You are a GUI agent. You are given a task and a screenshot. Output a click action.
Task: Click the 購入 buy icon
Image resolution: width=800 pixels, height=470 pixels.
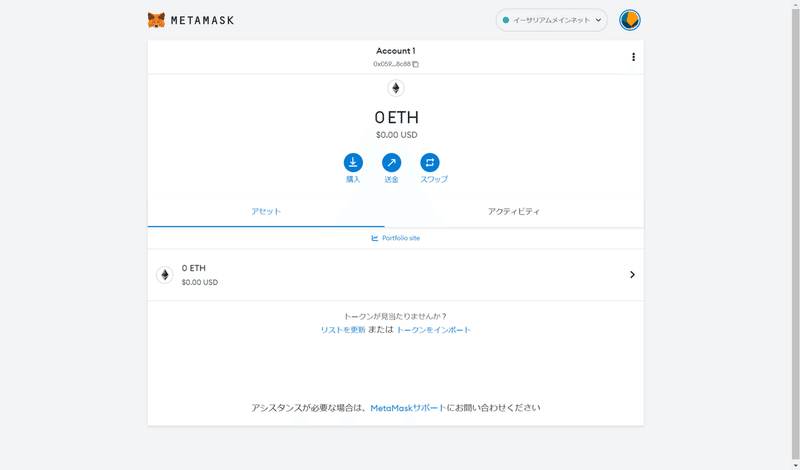[x=353, y=163]
